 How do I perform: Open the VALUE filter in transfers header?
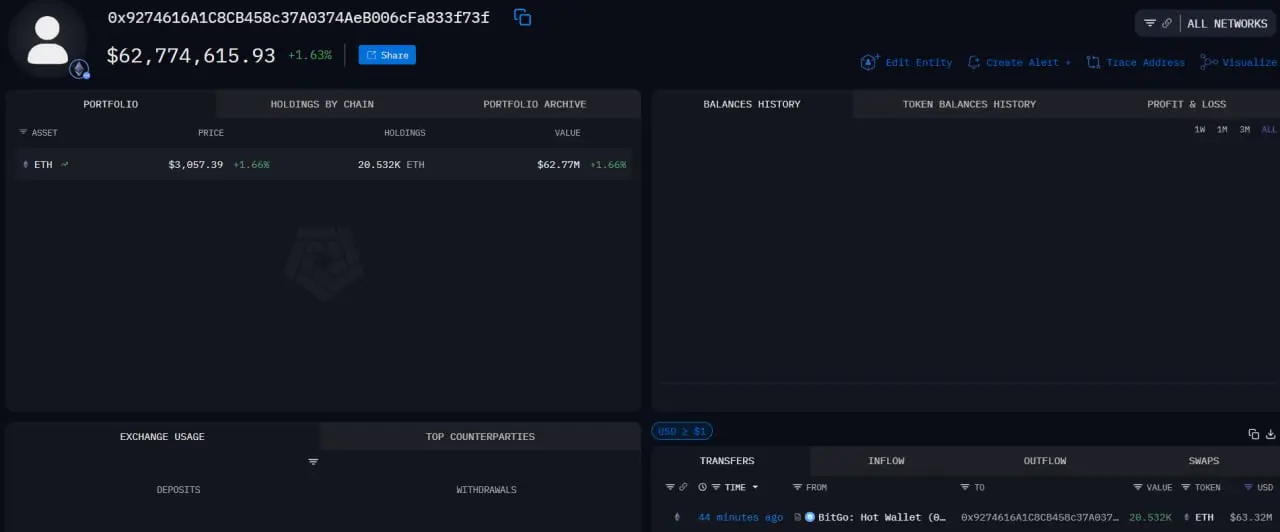1138,487
